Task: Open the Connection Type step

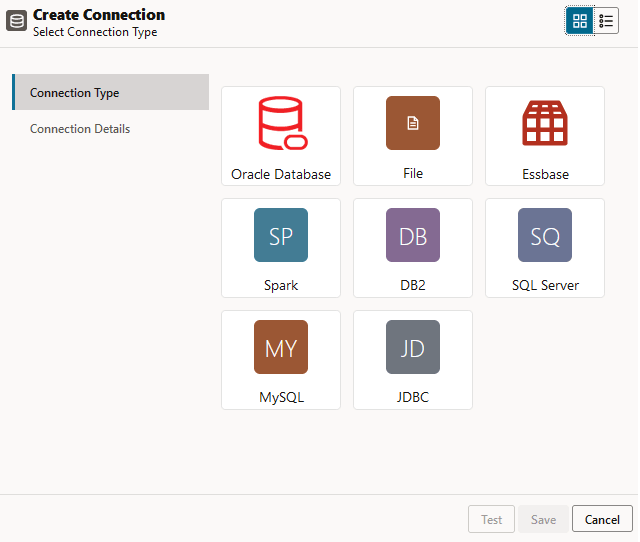Action: click(x=111, y=92)
